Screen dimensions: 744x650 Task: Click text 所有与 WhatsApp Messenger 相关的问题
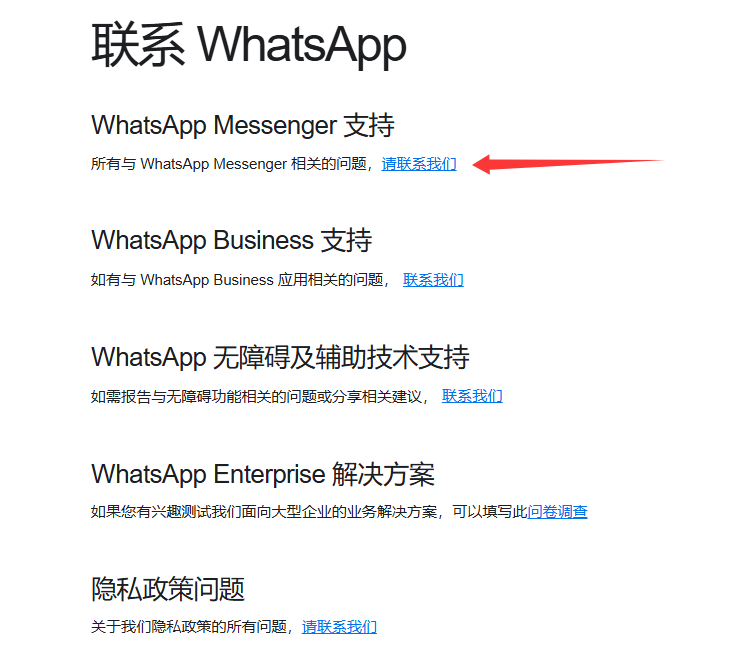229,164
